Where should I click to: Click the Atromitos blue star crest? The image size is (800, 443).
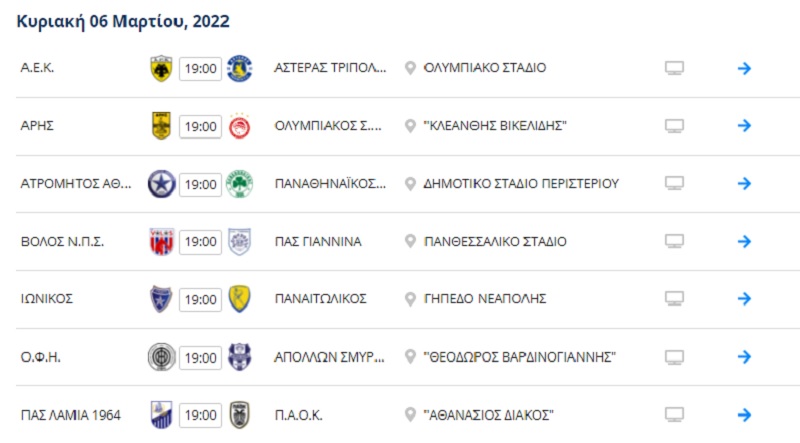click(160, 184)
